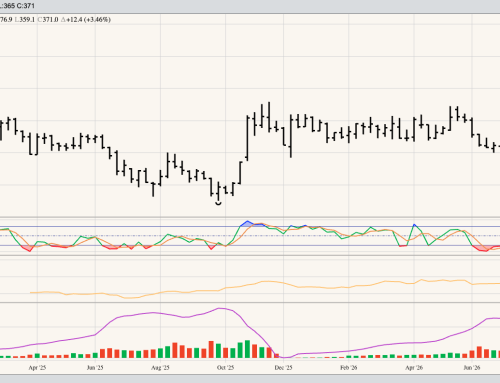Select the C 371.0 close price readout
The height and width of the screenshot is (383, 500).
click(x=48, y=19)
